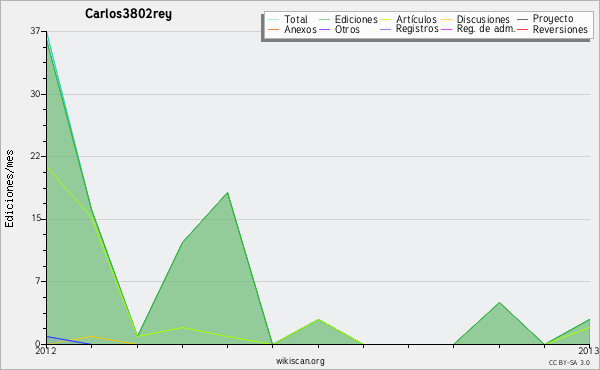Click the y-axis value 15

[36, 218]
